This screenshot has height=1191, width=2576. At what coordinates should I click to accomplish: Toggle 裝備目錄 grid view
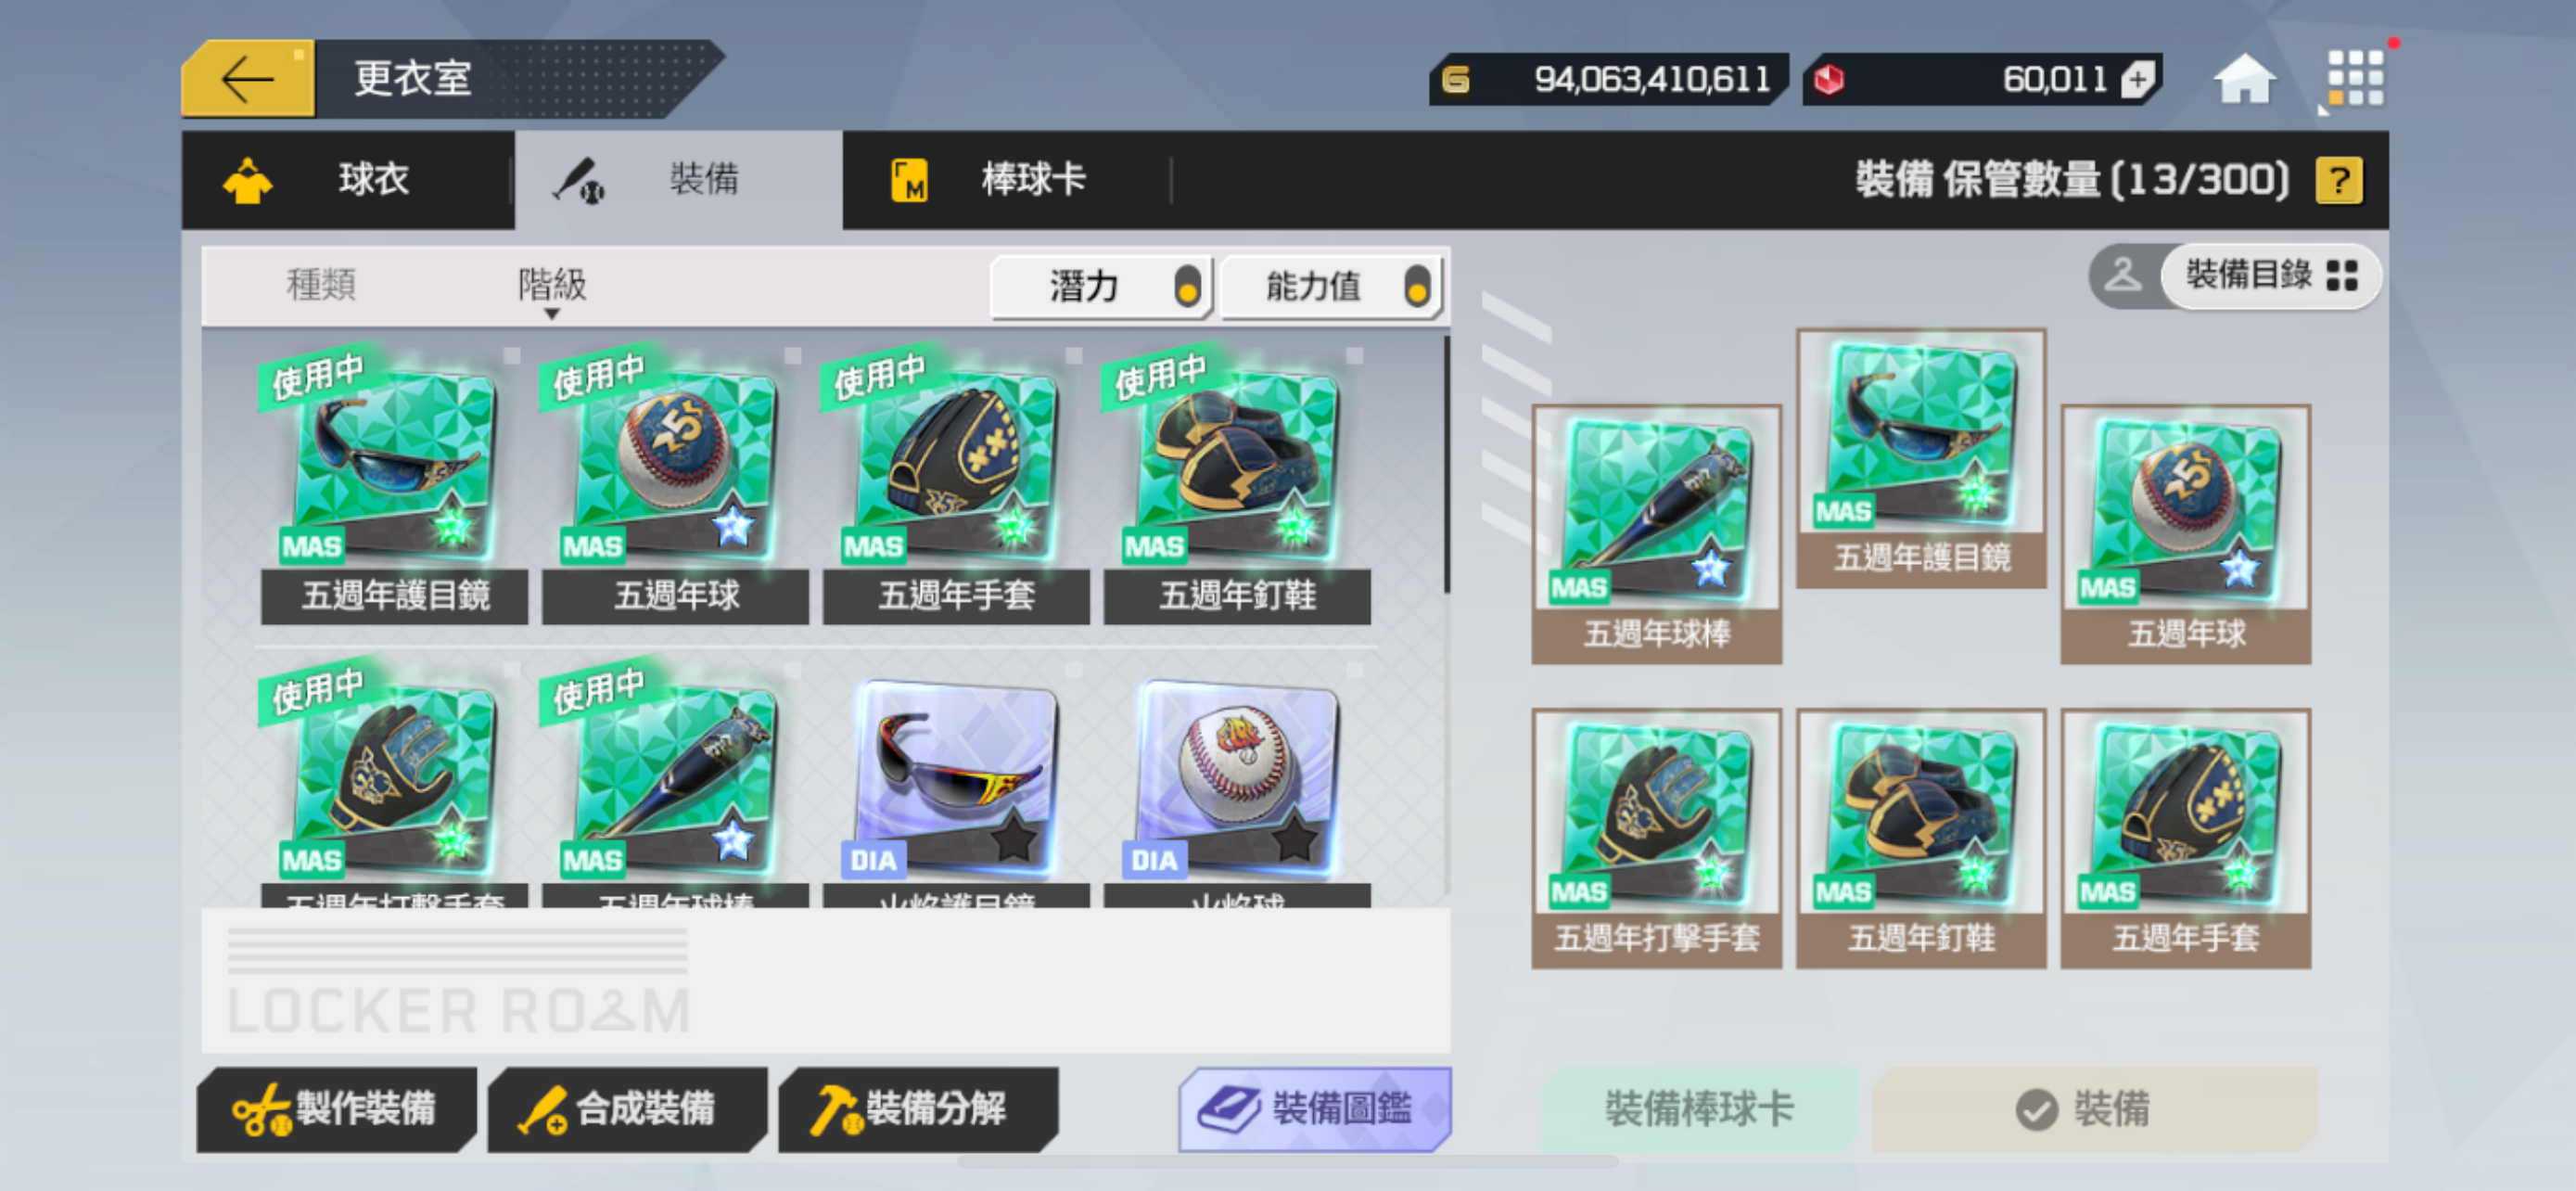coord(2270,276)
